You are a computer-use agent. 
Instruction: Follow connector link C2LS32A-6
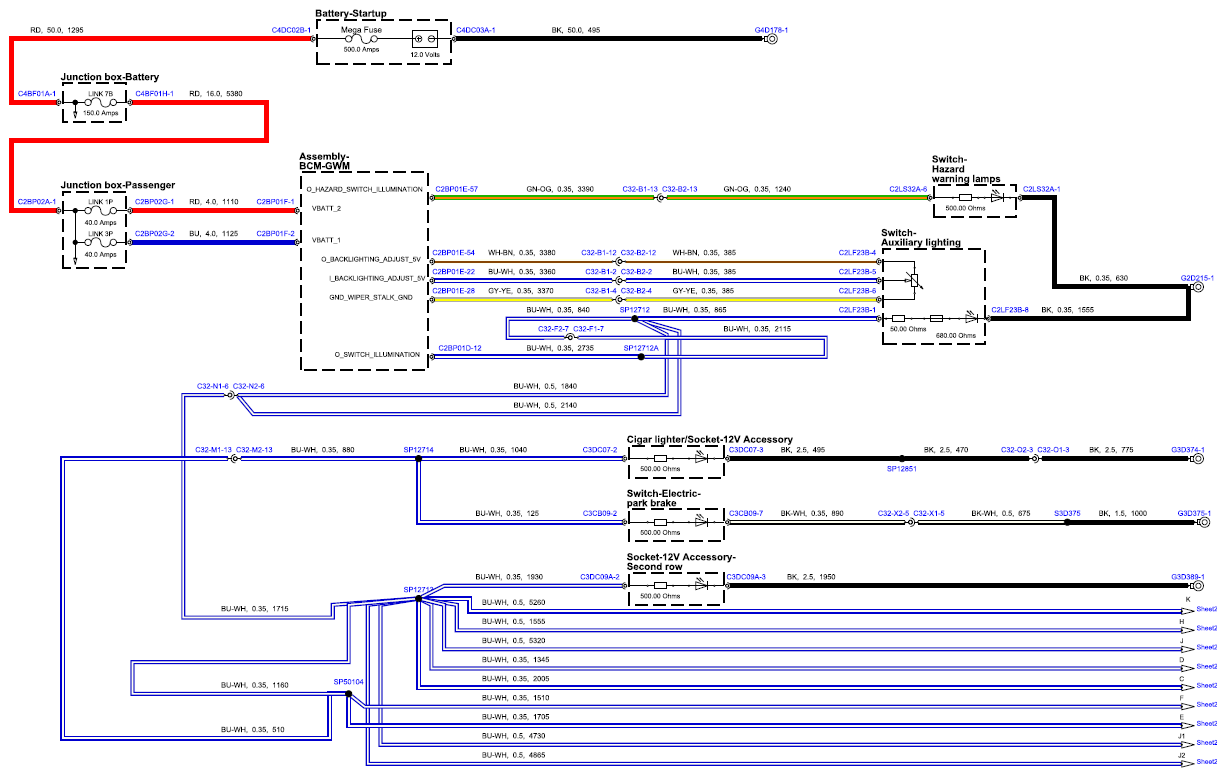pos(909,189)
